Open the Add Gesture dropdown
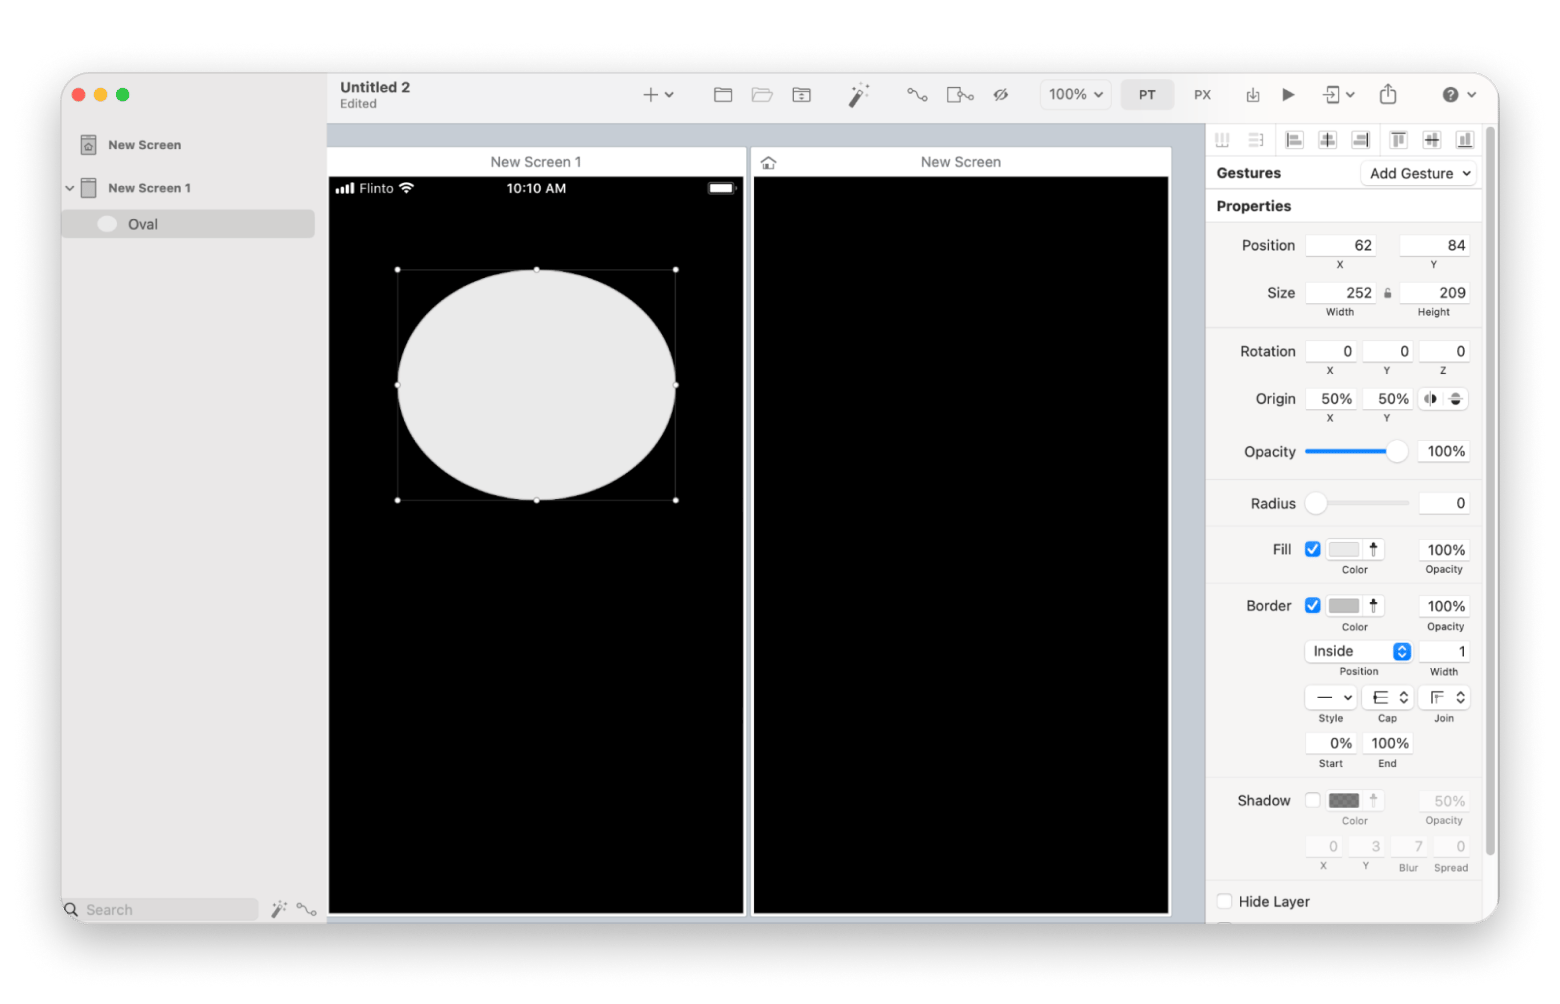This screenshot has height=1004, width=1560. point(1419,173)
